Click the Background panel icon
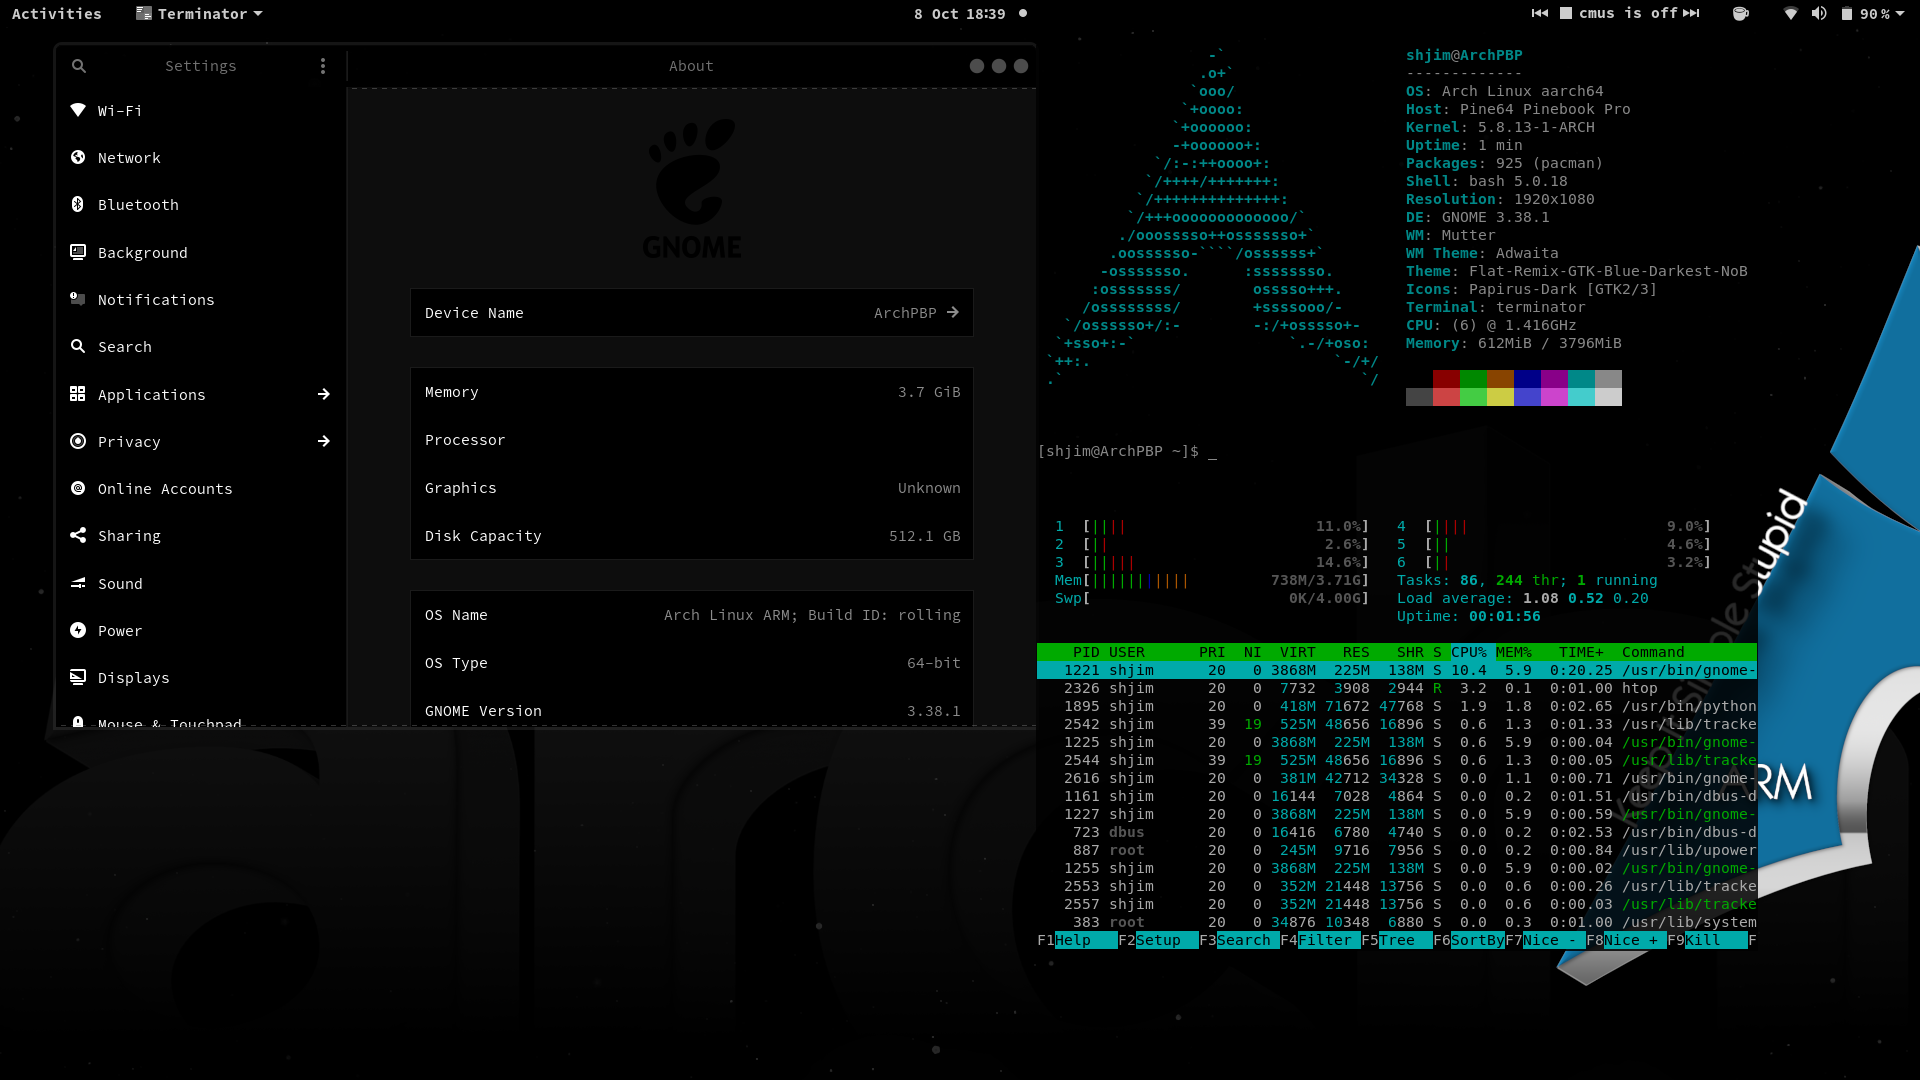Viewport: 1920px width, 1080px height. [78, 252]
